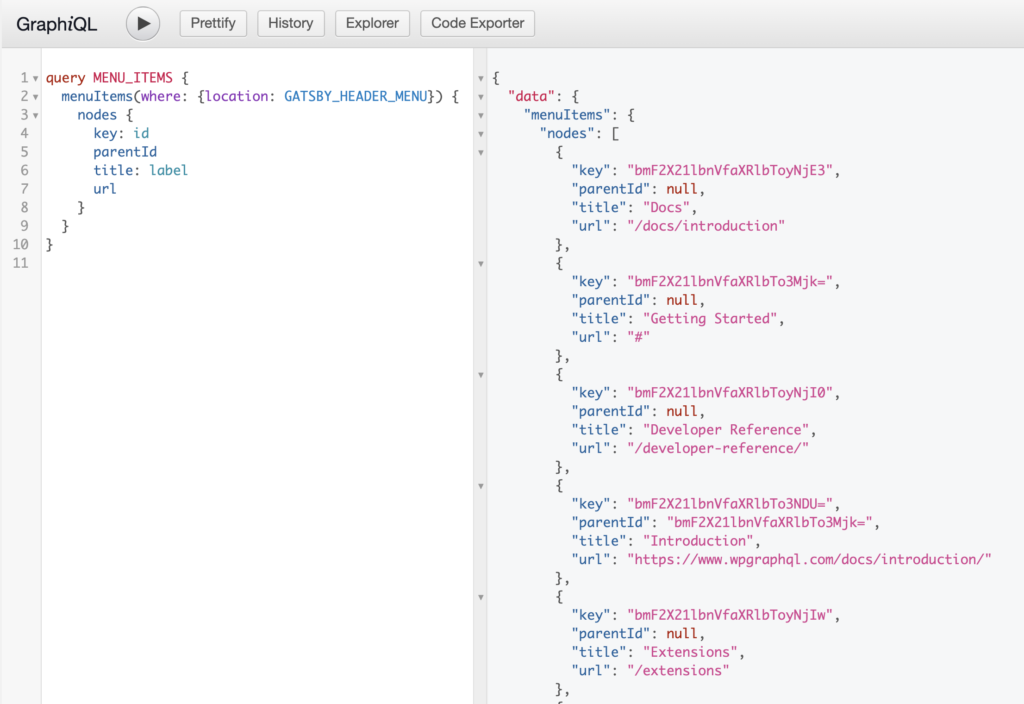The image size is (1024, 704).
Task: Collapse the top-level result object
Action: [481, 77]
